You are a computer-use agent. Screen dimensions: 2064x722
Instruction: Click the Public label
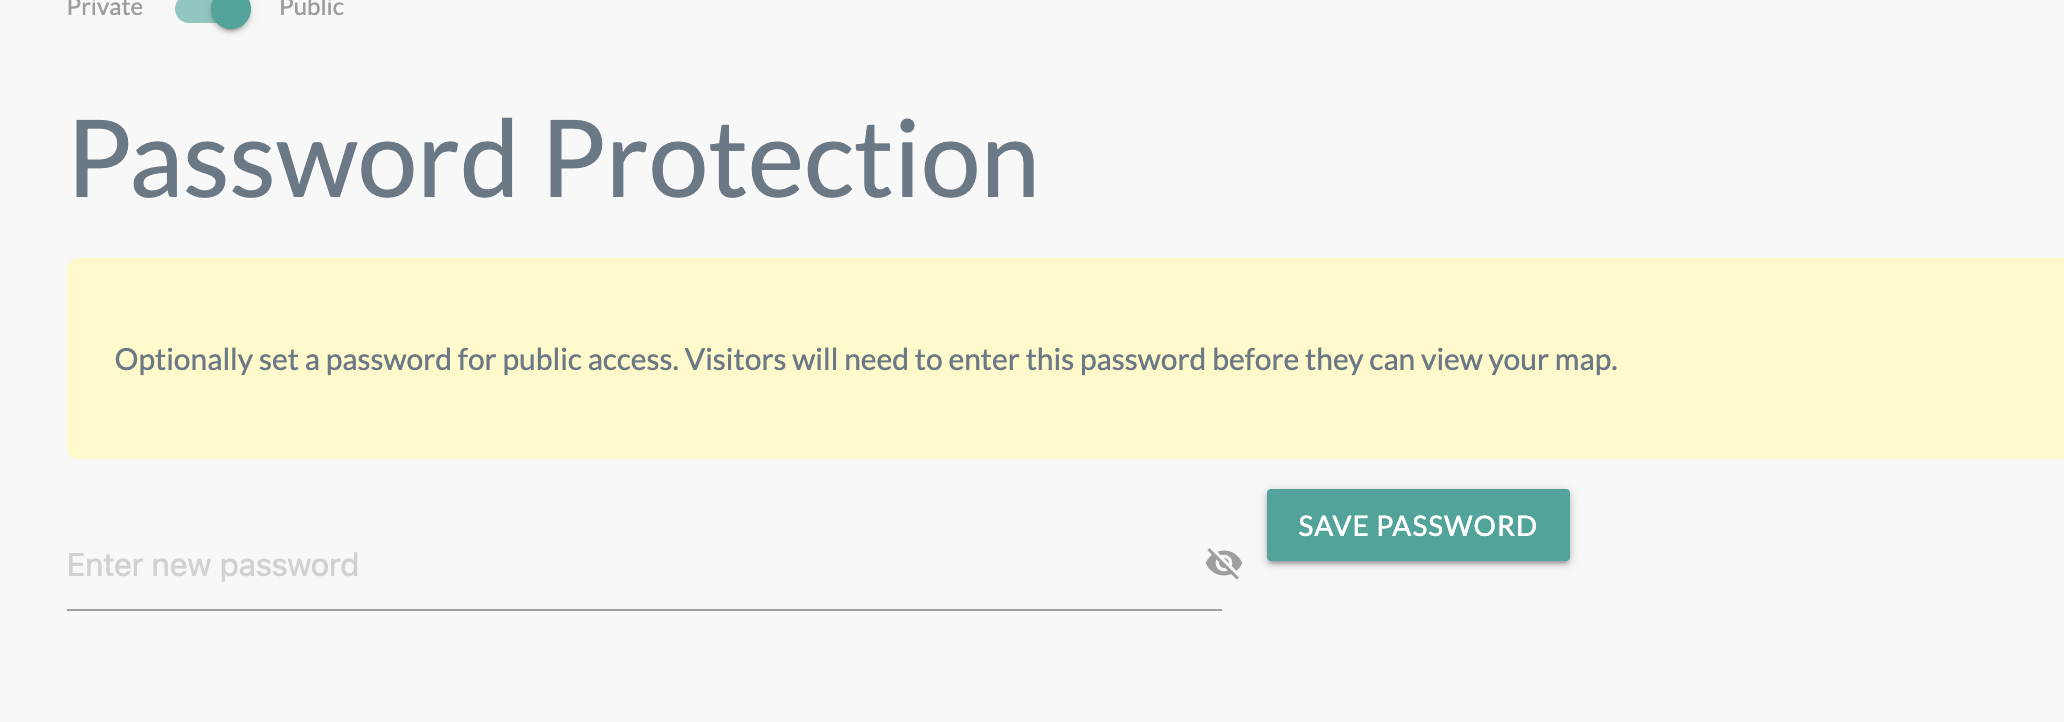(x=311, y=9)
